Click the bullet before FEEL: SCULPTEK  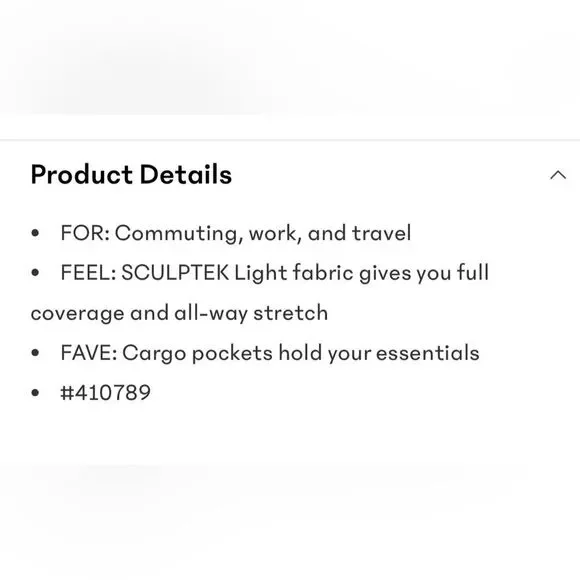tap(36, 273)
